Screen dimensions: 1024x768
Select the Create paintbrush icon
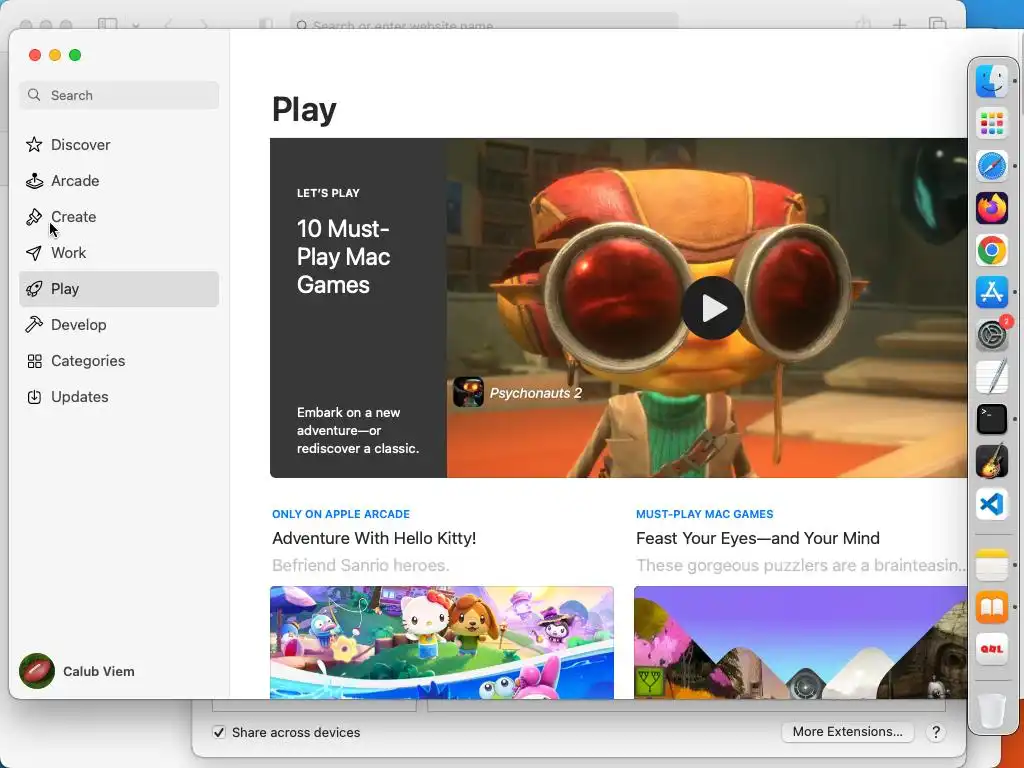[34, 216]
